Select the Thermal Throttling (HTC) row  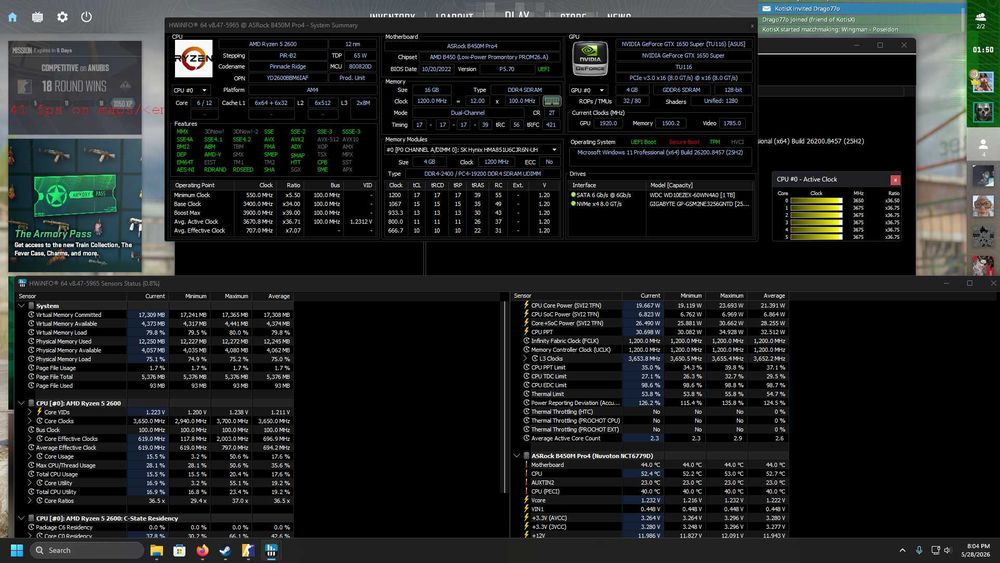tap(651, 412)
